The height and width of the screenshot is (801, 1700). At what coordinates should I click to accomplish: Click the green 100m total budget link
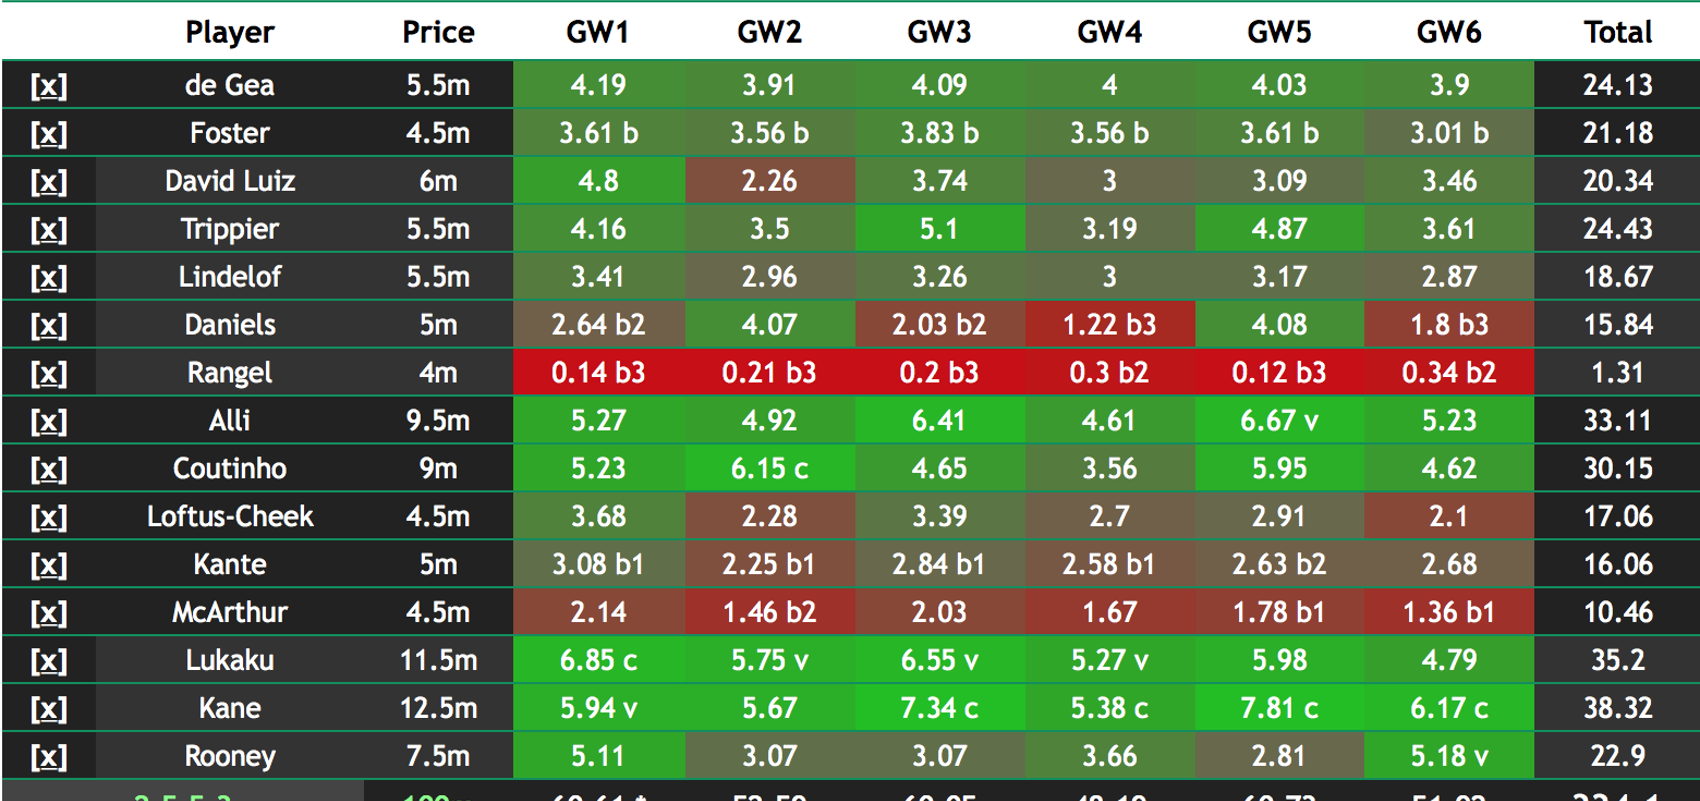pos(438,794)
